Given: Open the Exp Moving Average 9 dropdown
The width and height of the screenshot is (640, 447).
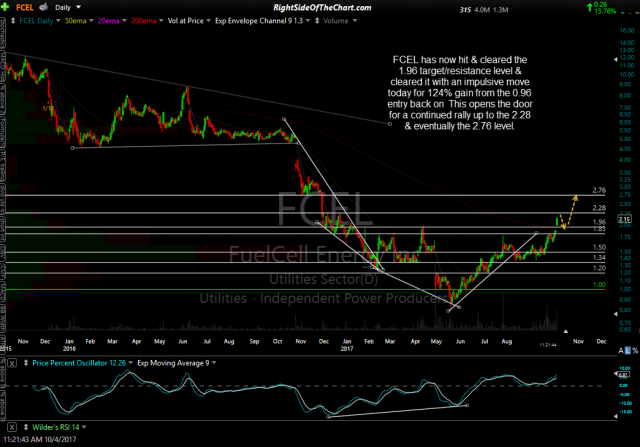Looking at the screenshot, I should tap(214, 362).
